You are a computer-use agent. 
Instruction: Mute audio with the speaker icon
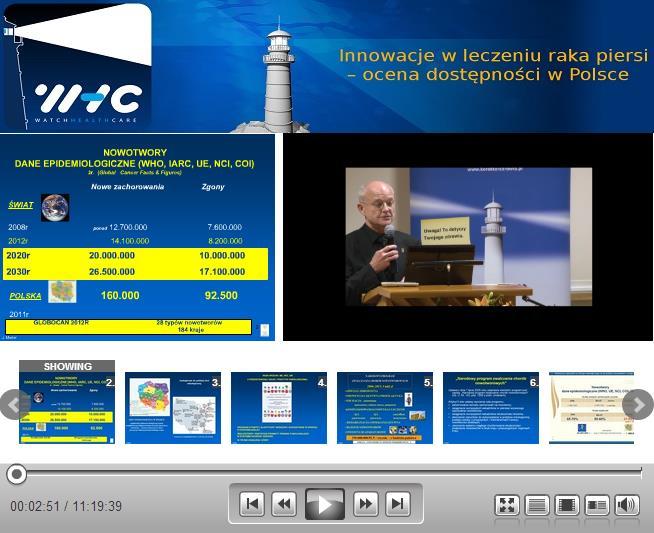pos(627,505)
